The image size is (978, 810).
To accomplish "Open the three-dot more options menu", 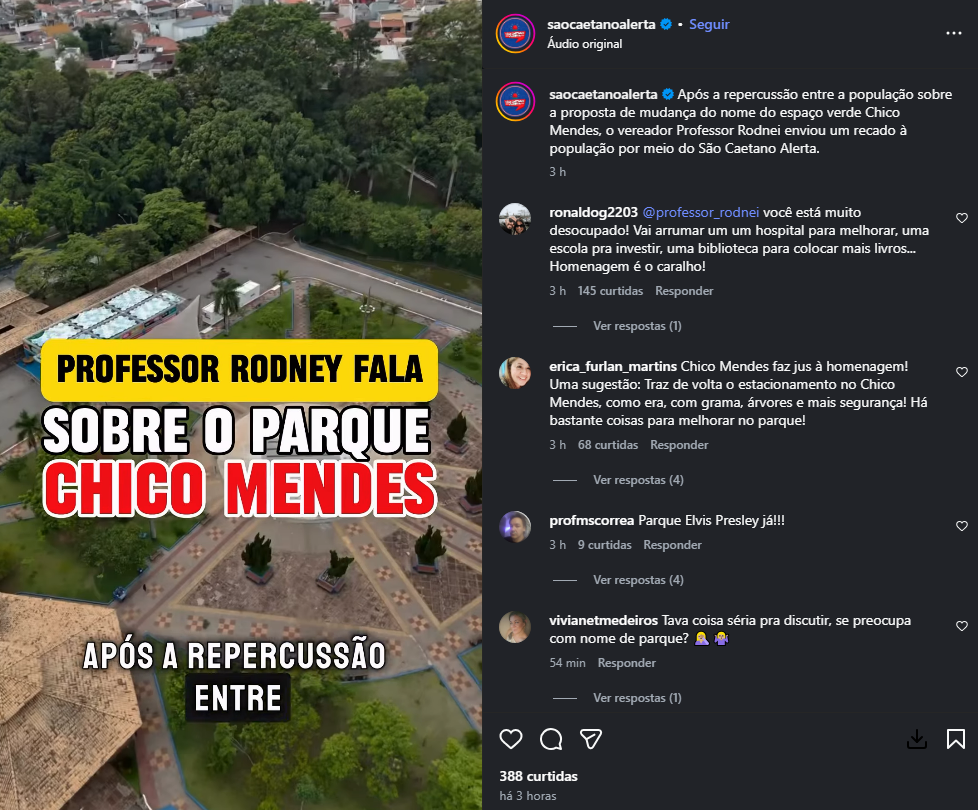I will pyautogui.click(x=954, y=33).
